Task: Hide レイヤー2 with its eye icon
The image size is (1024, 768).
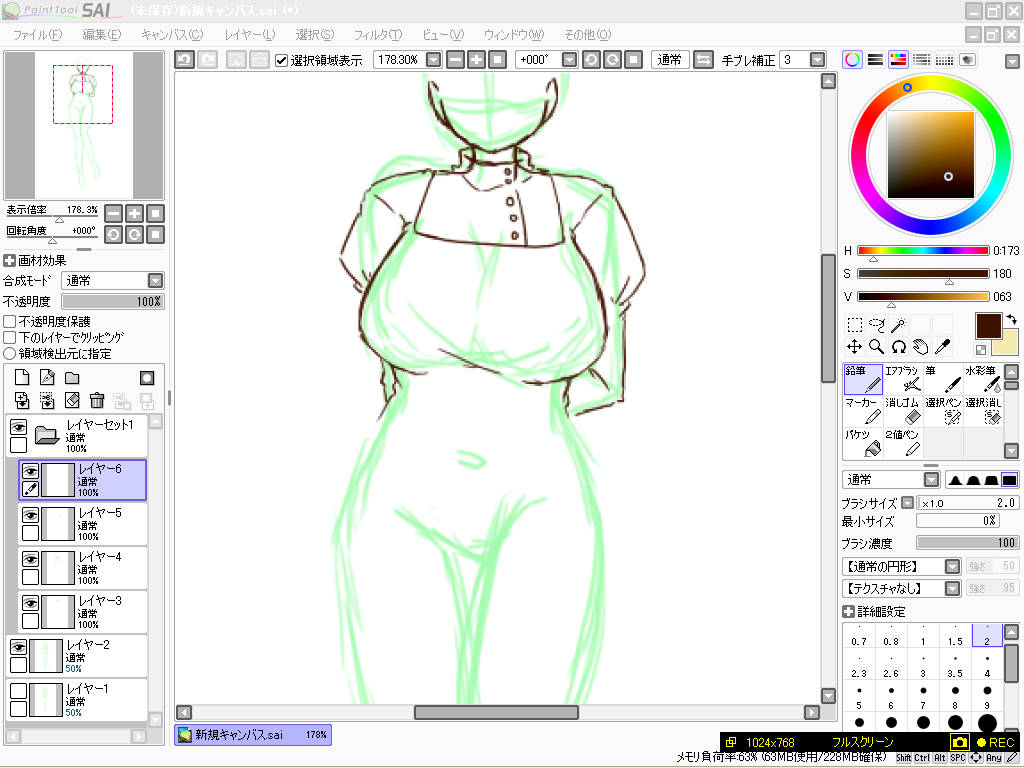Action: 18,647
